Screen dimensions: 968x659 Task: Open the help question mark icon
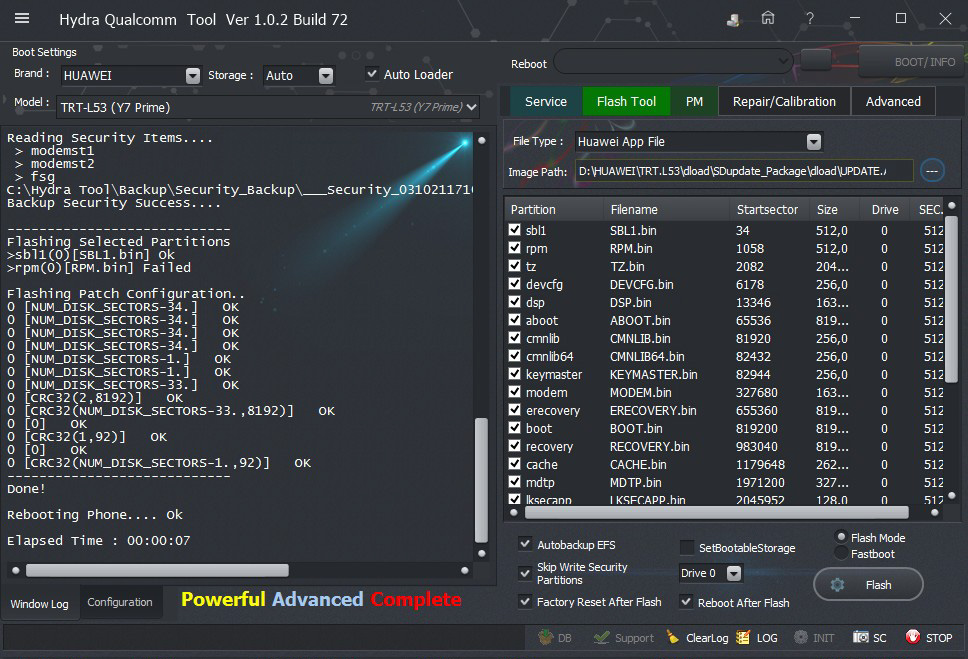(x=810, y=19)
